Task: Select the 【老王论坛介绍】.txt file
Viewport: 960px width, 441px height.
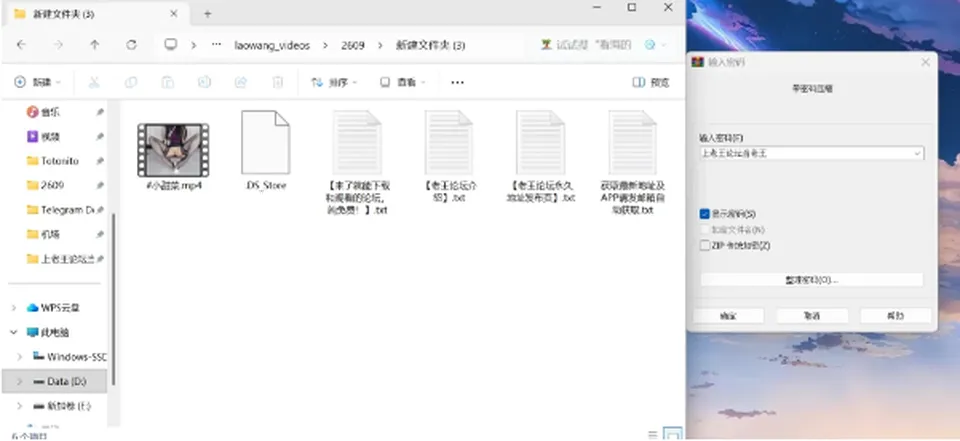Action: tap(449, 157)
